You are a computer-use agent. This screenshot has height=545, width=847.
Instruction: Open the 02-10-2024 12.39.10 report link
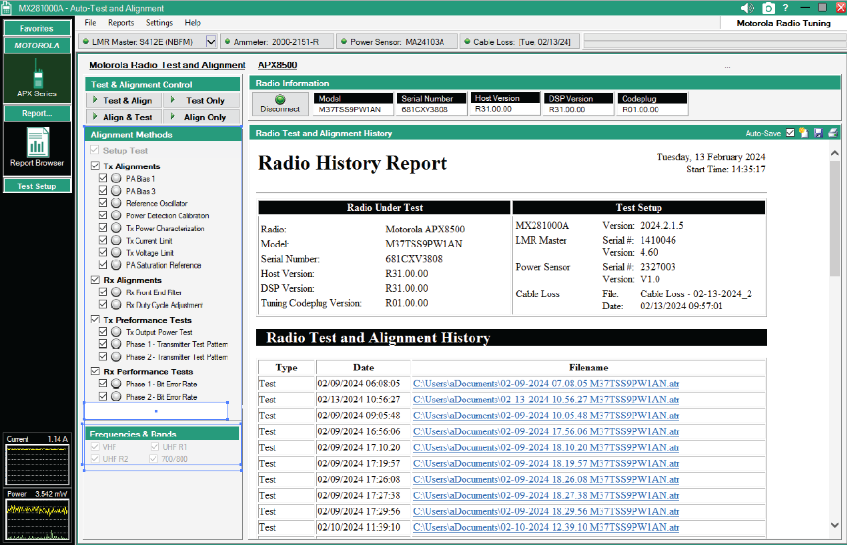(x=546, y=527)
